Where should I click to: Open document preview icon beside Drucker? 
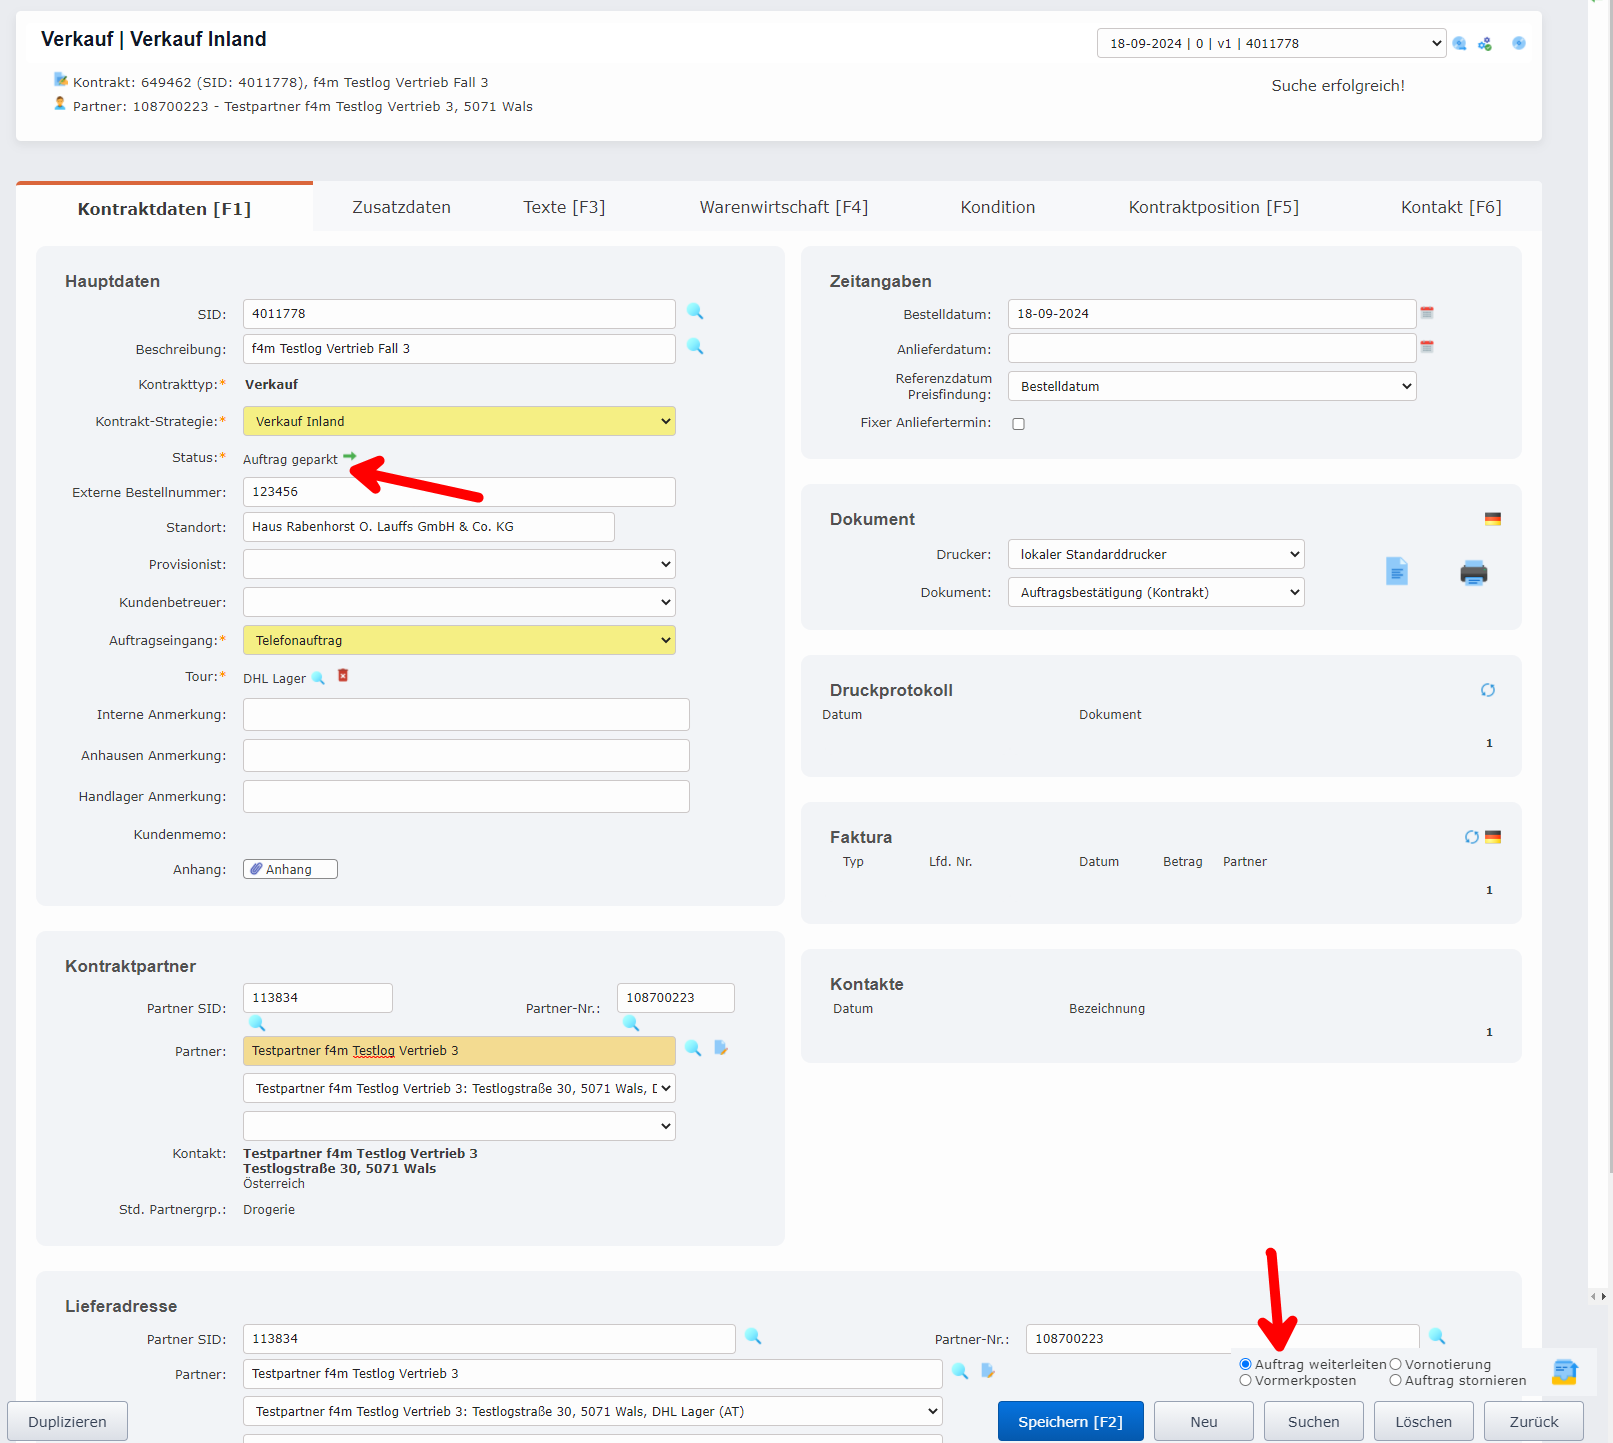pos(1397,571)
